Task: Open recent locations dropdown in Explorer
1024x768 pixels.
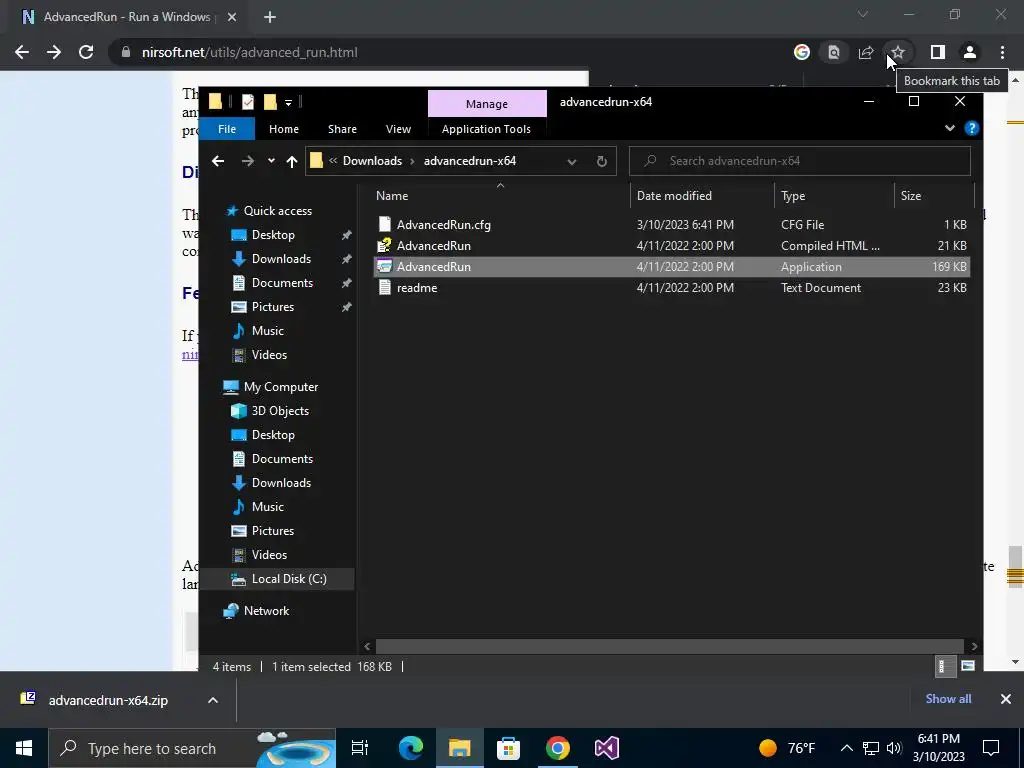Action: click(x=271, y=161)
